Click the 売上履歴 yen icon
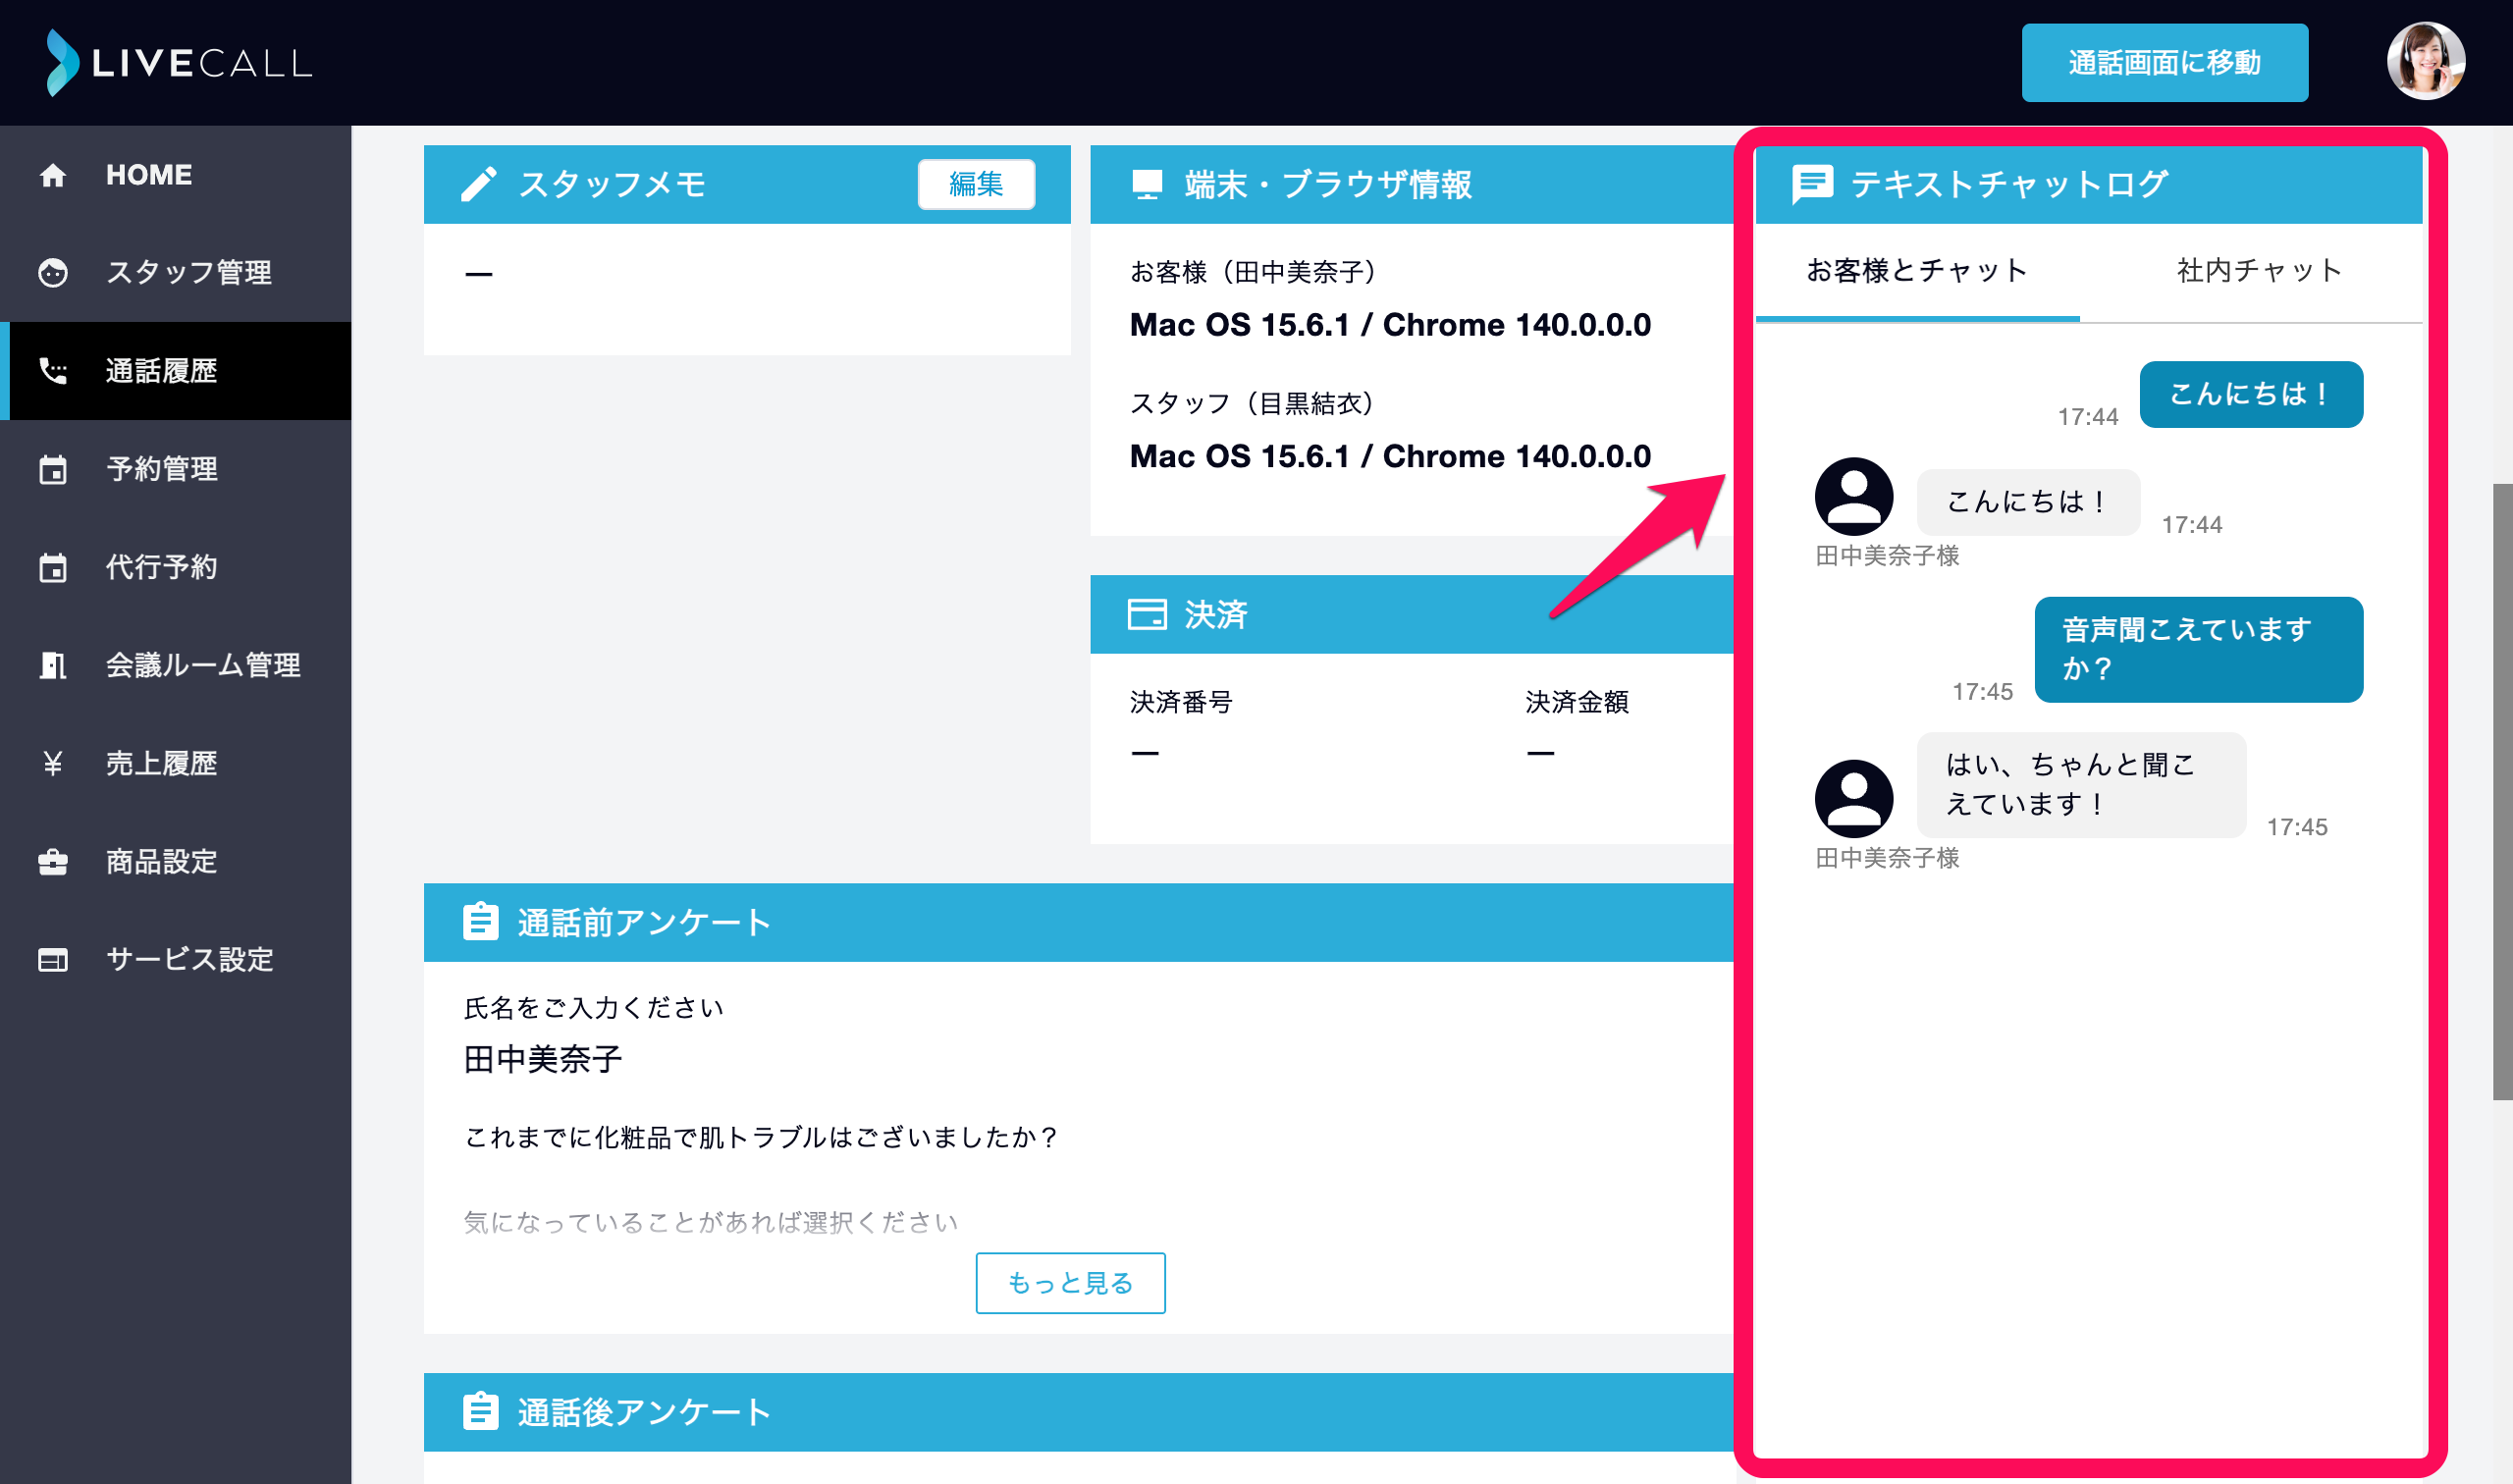Viewport: 2513px width, 1484px height. pos(53,763)
